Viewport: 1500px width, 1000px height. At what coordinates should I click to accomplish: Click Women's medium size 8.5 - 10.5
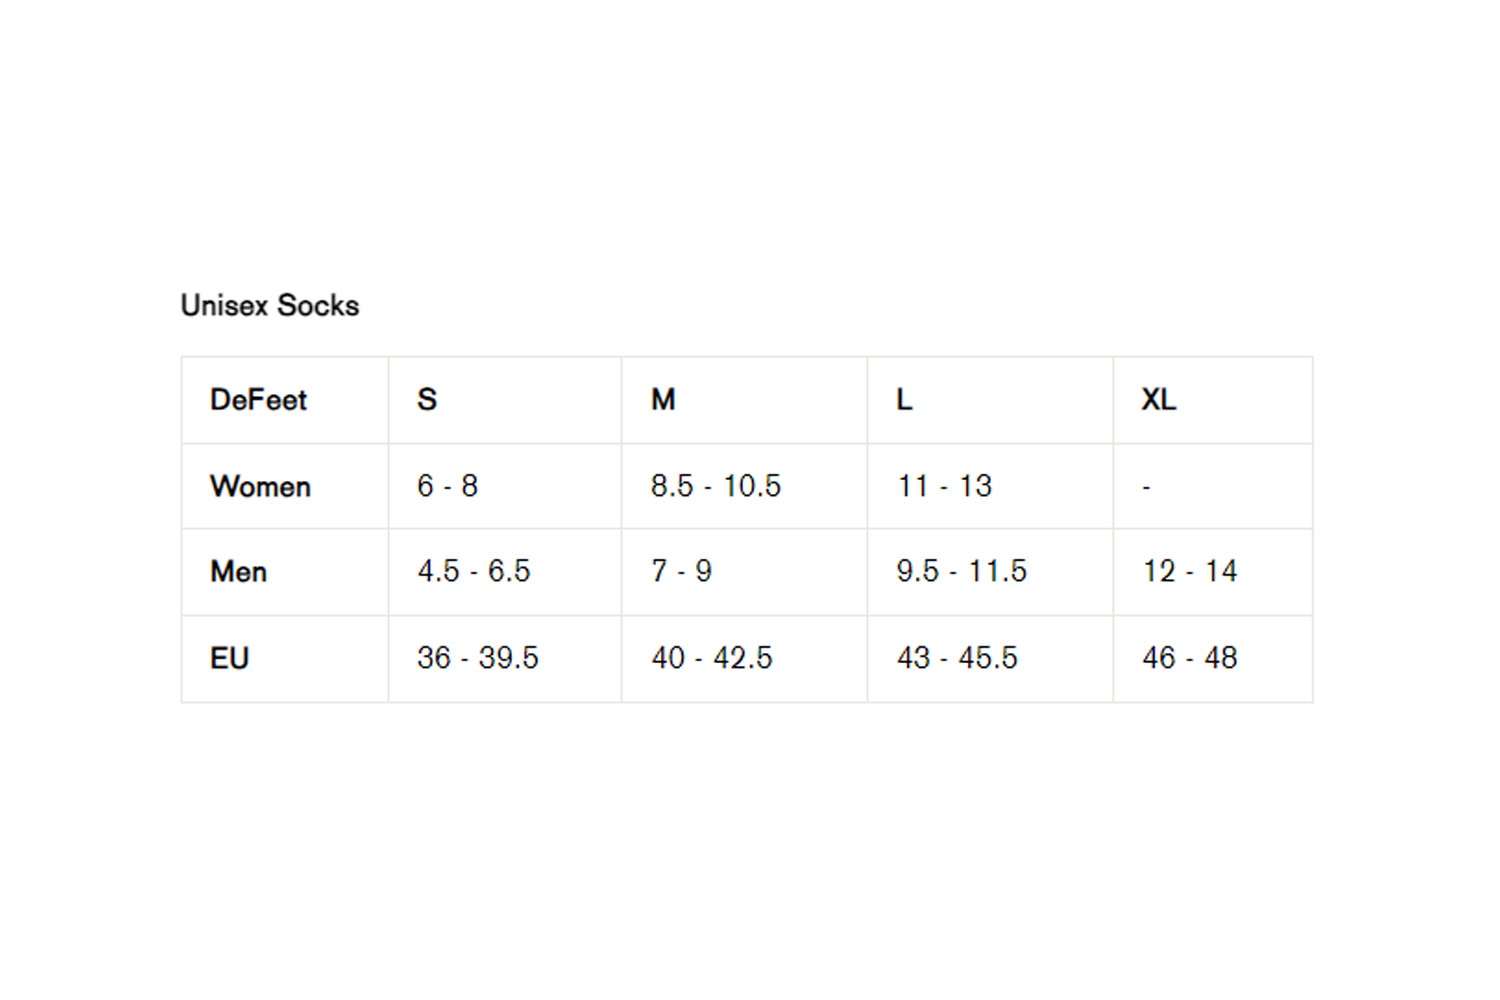point(716,486)
